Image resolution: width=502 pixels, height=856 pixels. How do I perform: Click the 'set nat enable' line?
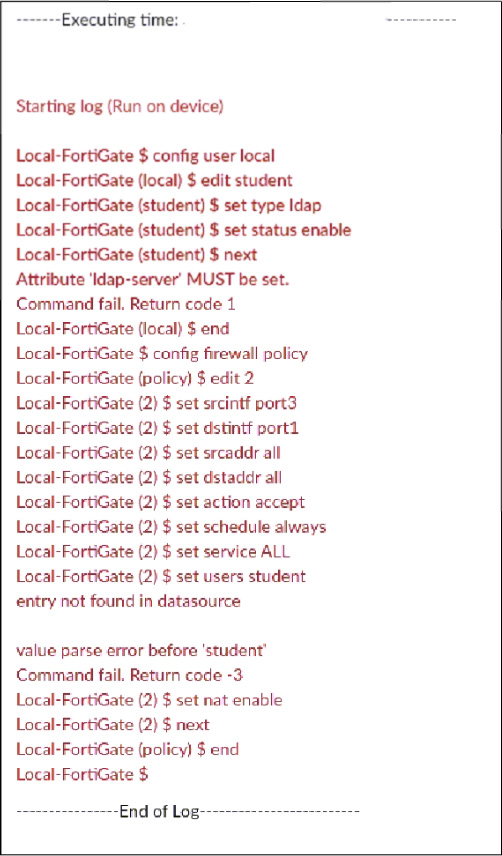coord(150,700)
